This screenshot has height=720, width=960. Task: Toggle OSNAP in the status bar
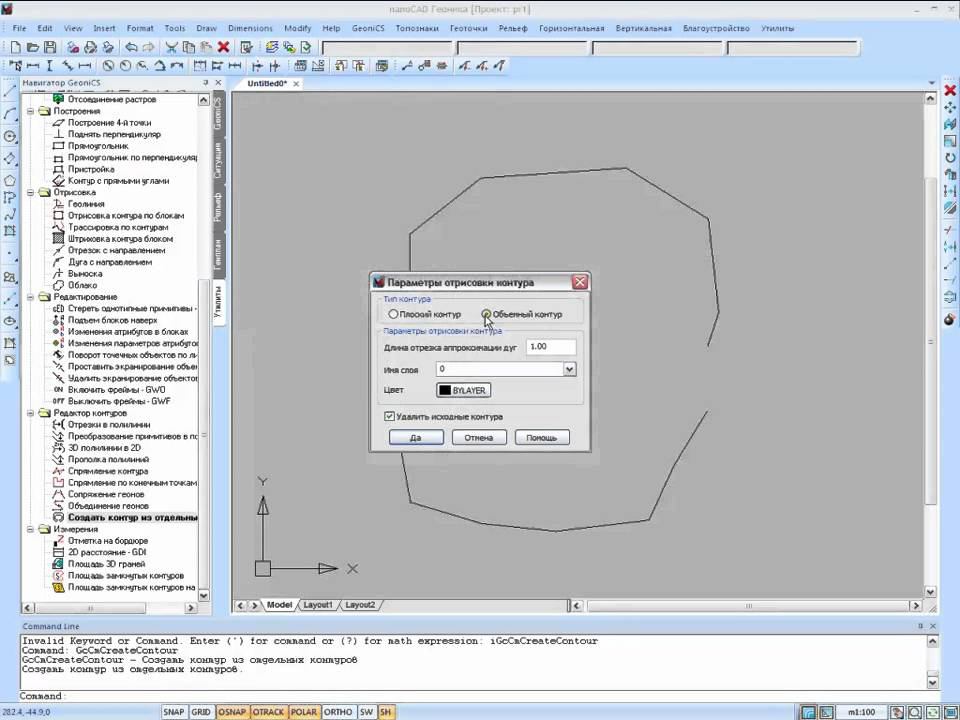[234, 712]
